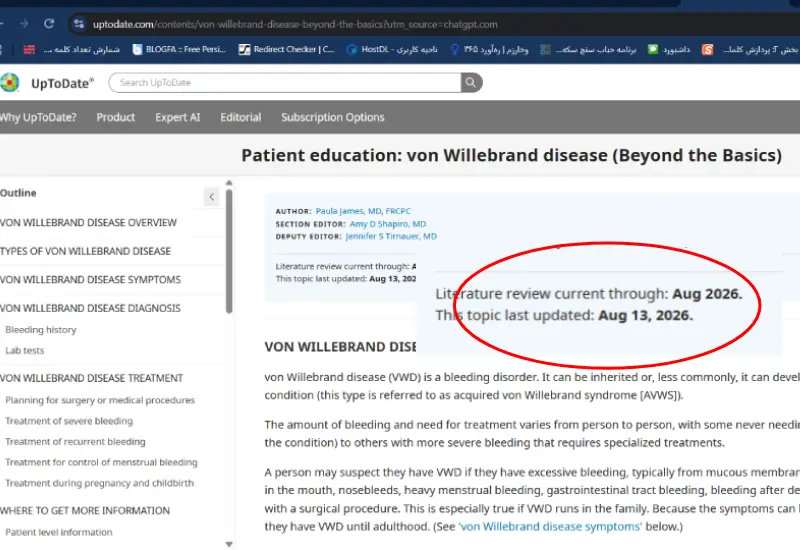The width and height of the screenshot is (800, 550).
Task: Jump to Von Willebrand Disease Overview
Action: pyautogui.click(x=88, y=222)
